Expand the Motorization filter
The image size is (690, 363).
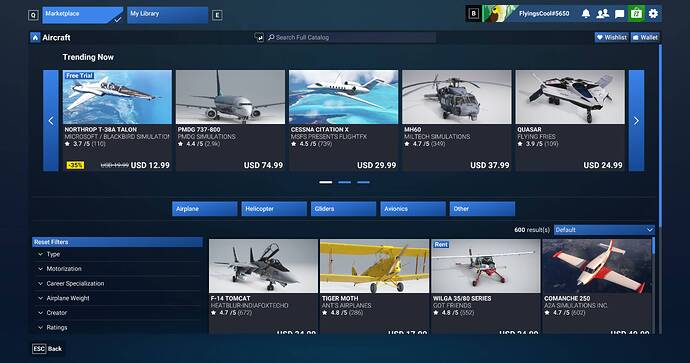coord(117,269)
